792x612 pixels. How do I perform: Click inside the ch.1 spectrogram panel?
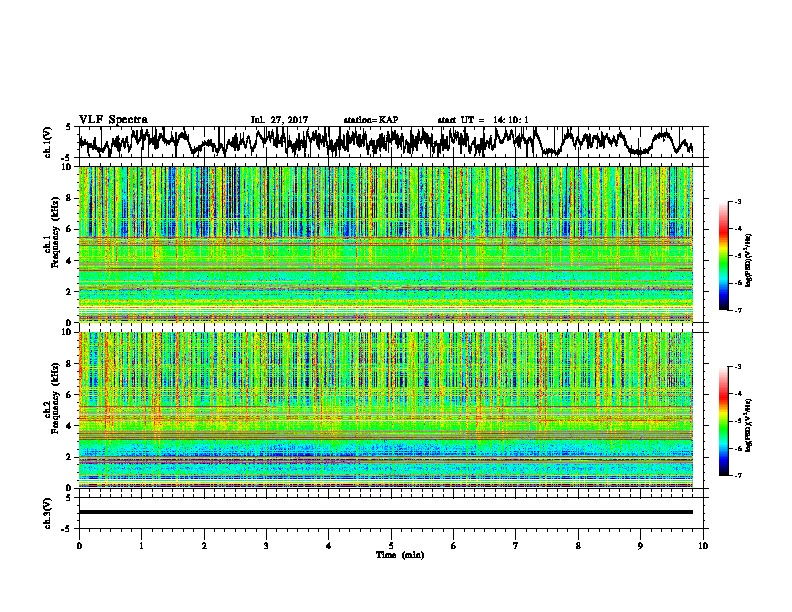(385, 244)
